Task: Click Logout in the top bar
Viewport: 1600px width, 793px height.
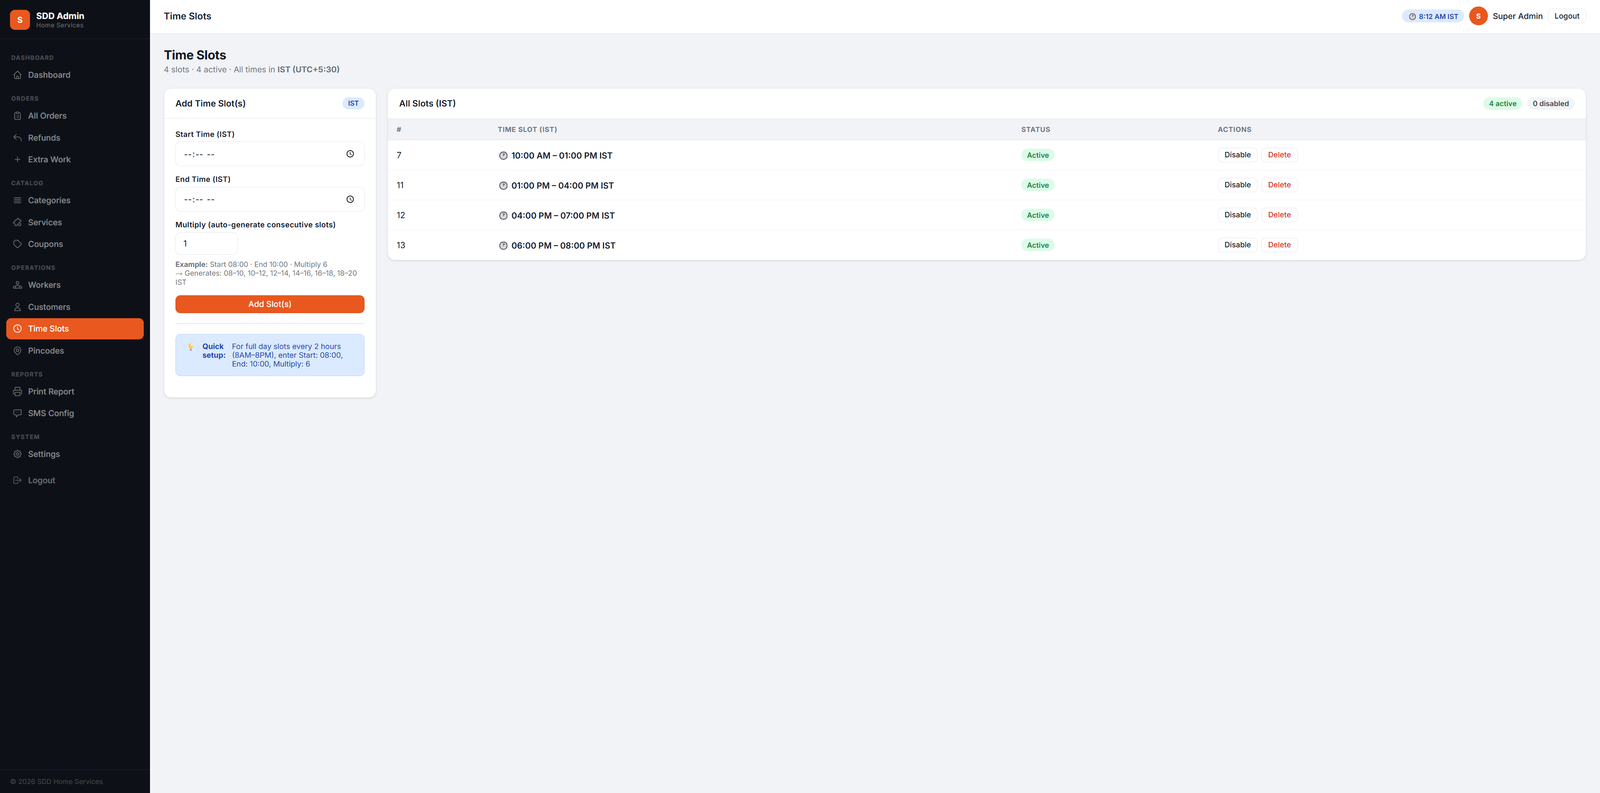Action: pos(1567,16)
